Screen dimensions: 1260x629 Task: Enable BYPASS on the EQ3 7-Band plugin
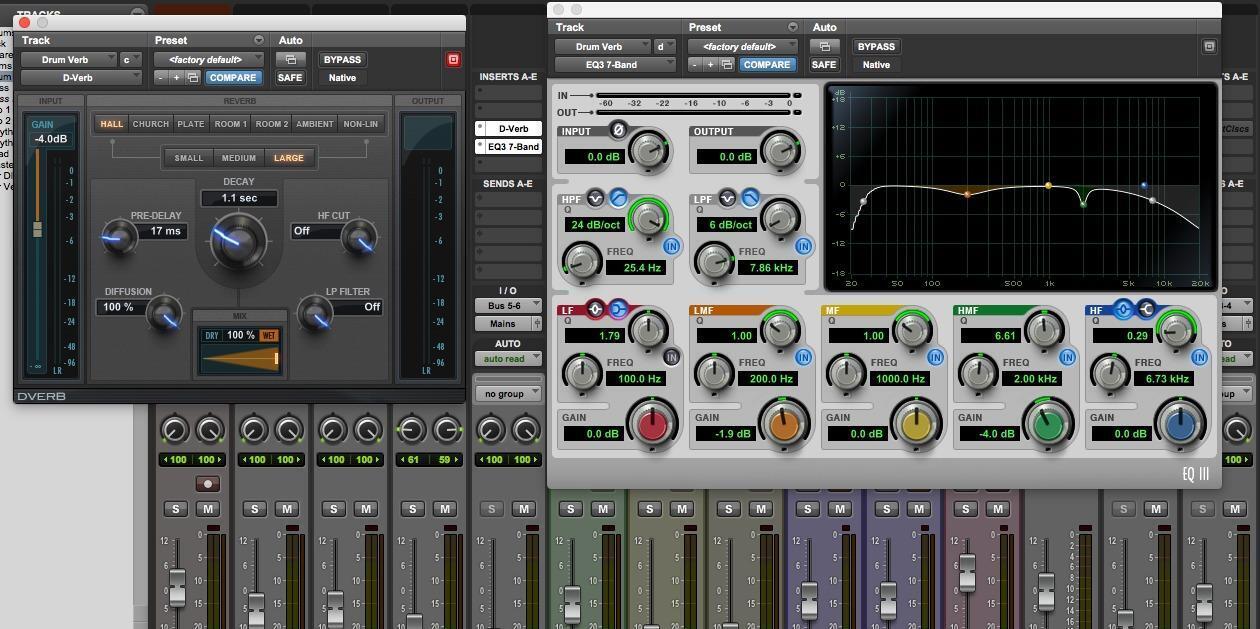click(875, 46)
